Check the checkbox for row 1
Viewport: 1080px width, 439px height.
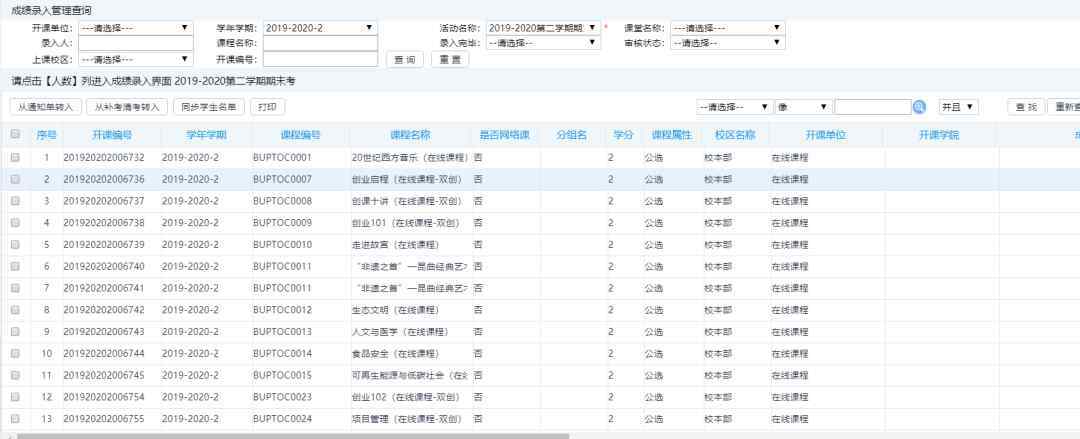point(15,157)
